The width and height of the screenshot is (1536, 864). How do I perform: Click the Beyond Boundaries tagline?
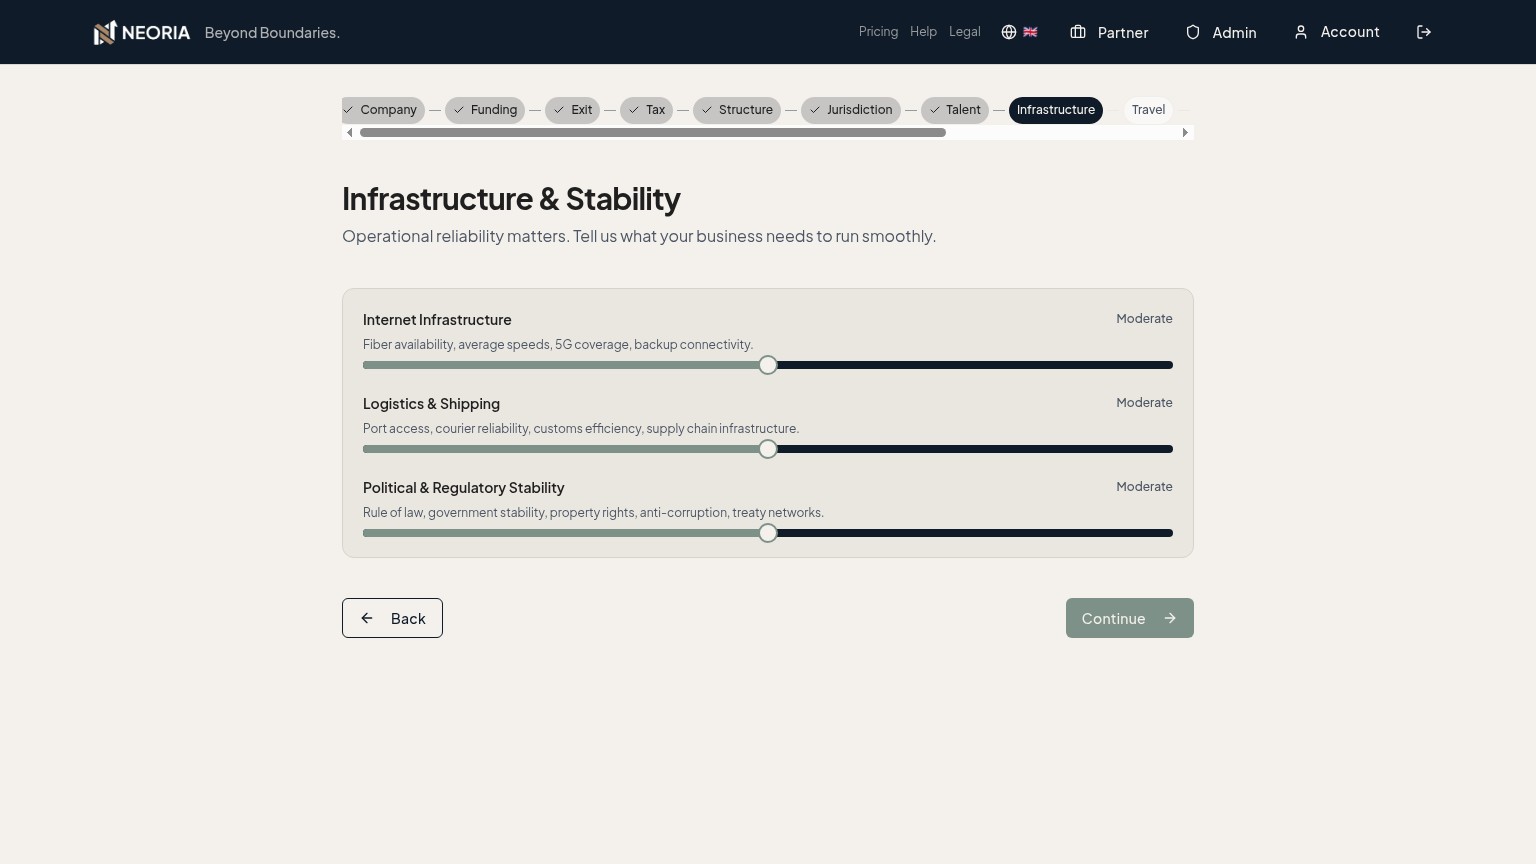pos(272,33)
